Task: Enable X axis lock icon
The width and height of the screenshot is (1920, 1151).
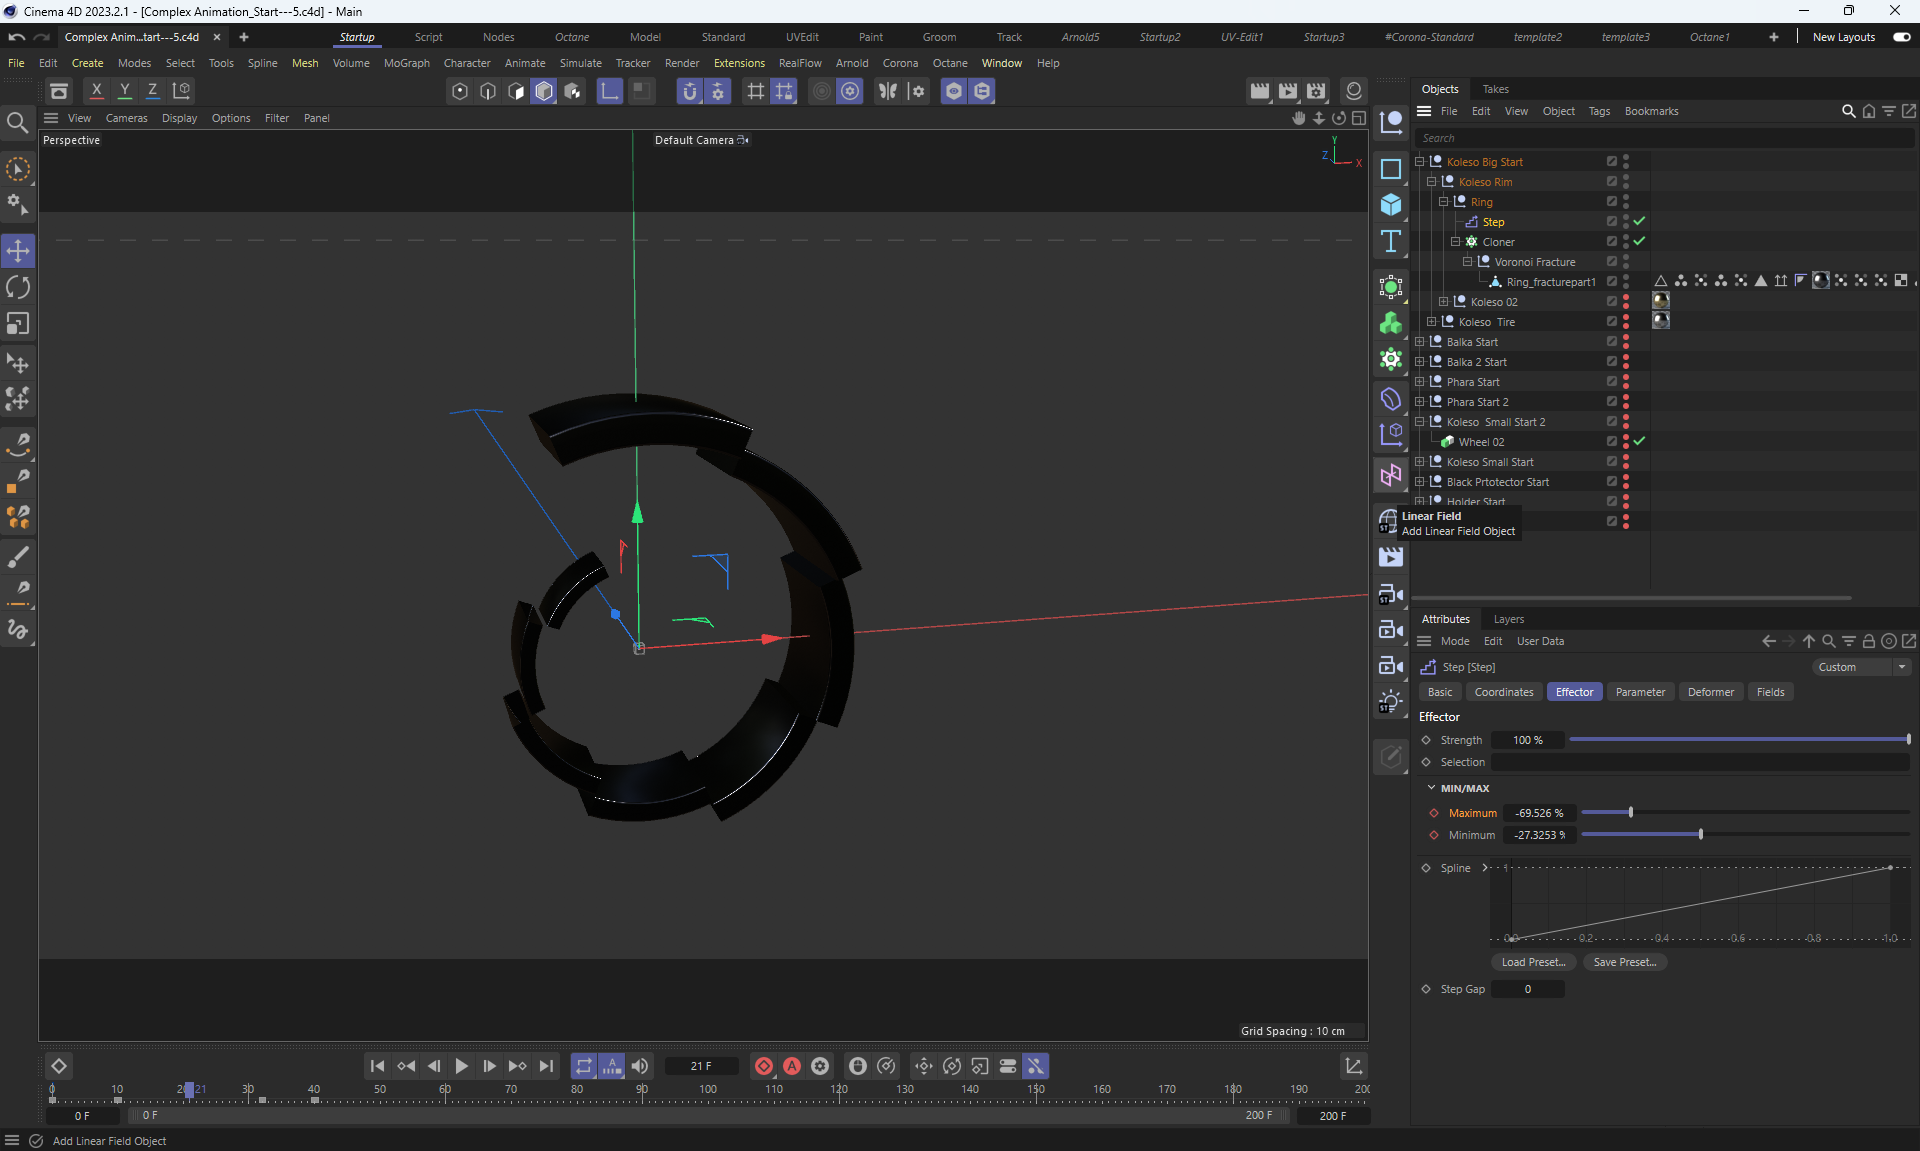Action: (97, 90)
